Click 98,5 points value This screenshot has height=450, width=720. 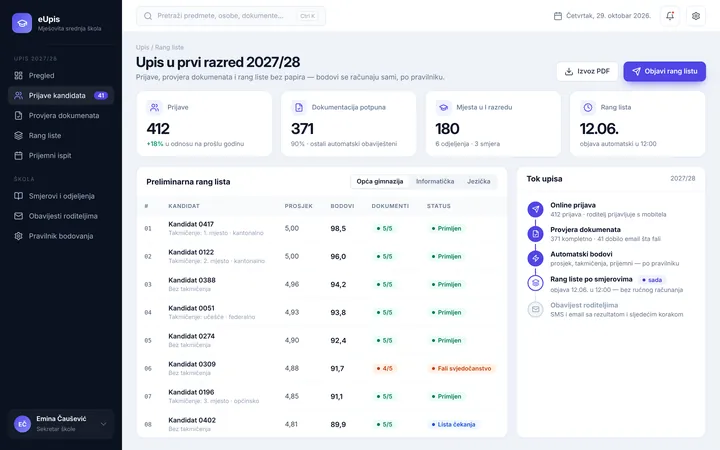coord(338,228)
